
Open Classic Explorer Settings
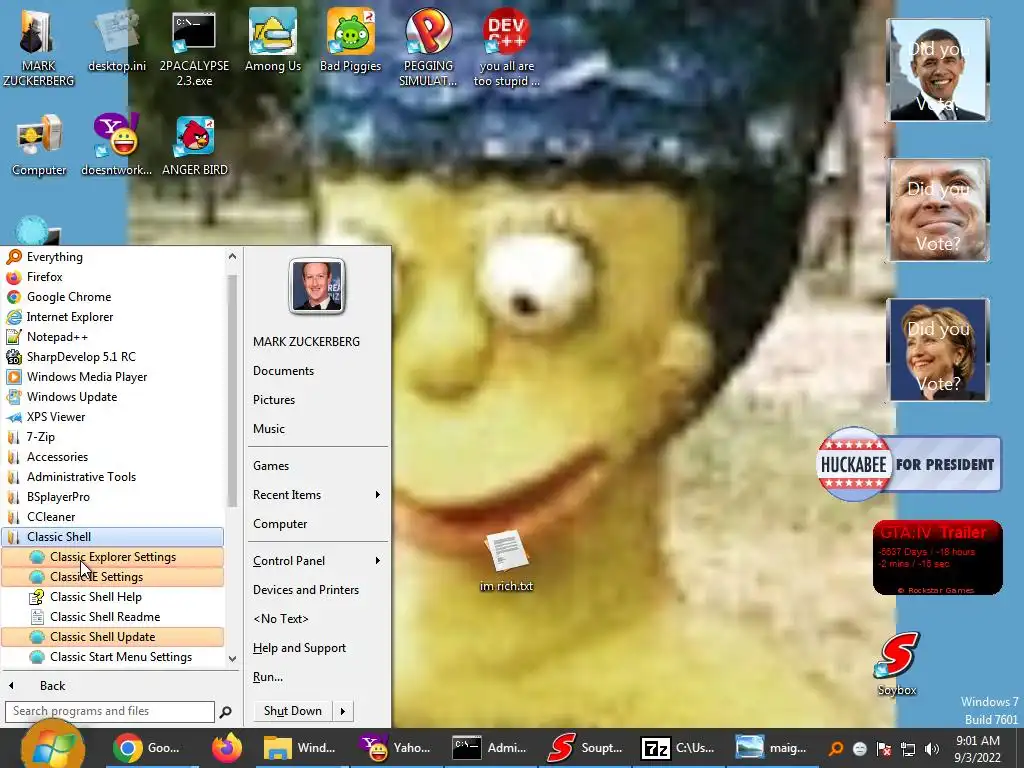pos(112,557)
